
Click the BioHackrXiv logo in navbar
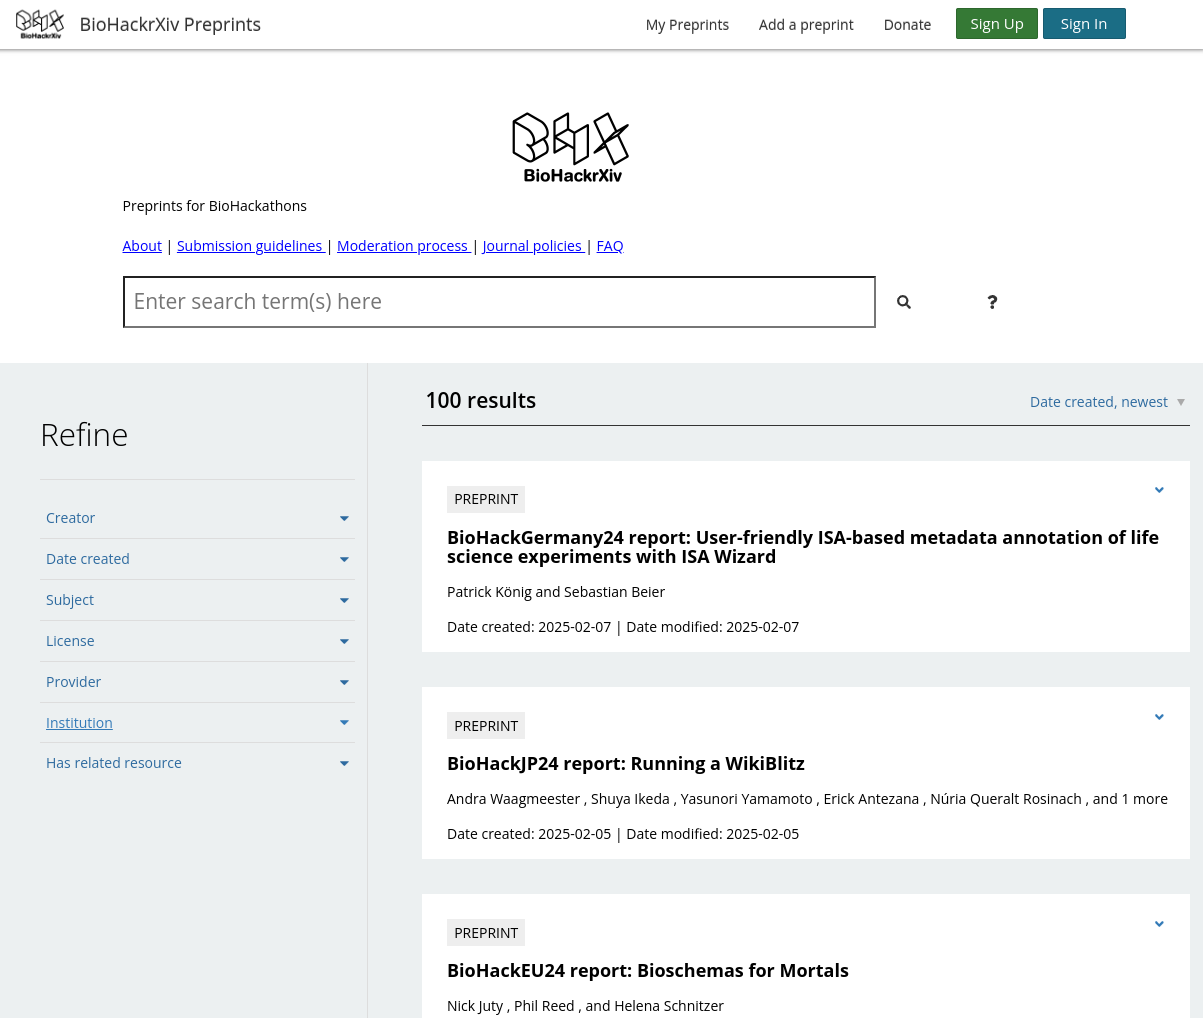(40, 24)
